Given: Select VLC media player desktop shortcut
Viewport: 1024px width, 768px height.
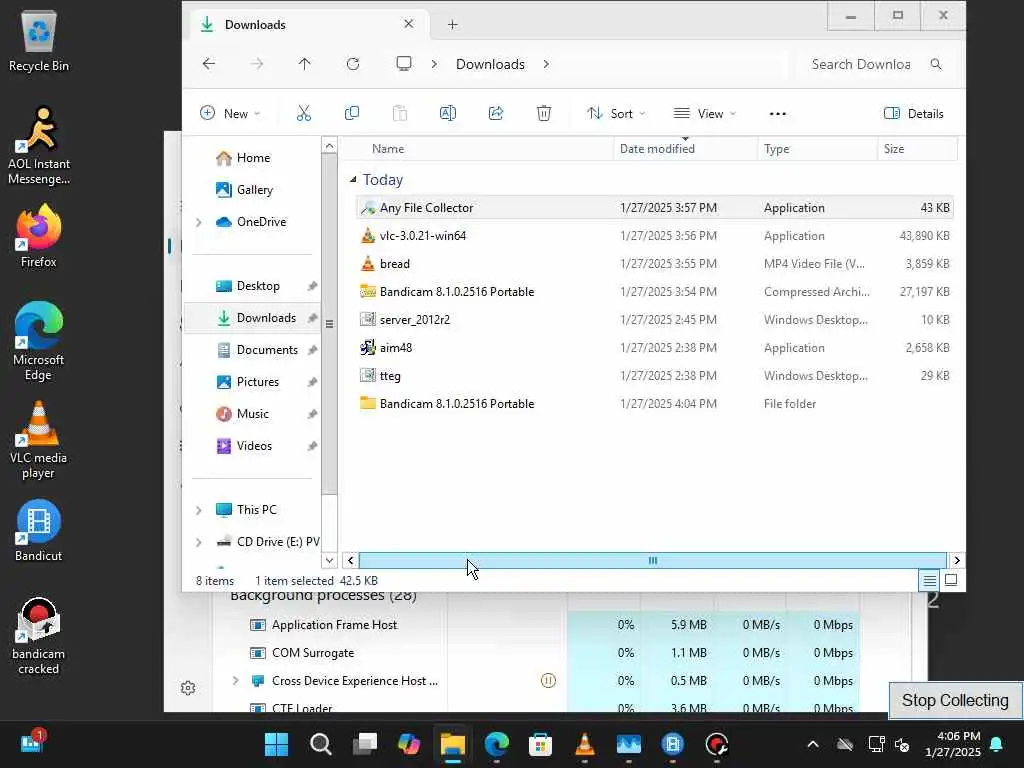Looking at the screenshot, I should (x=39, y=440).
